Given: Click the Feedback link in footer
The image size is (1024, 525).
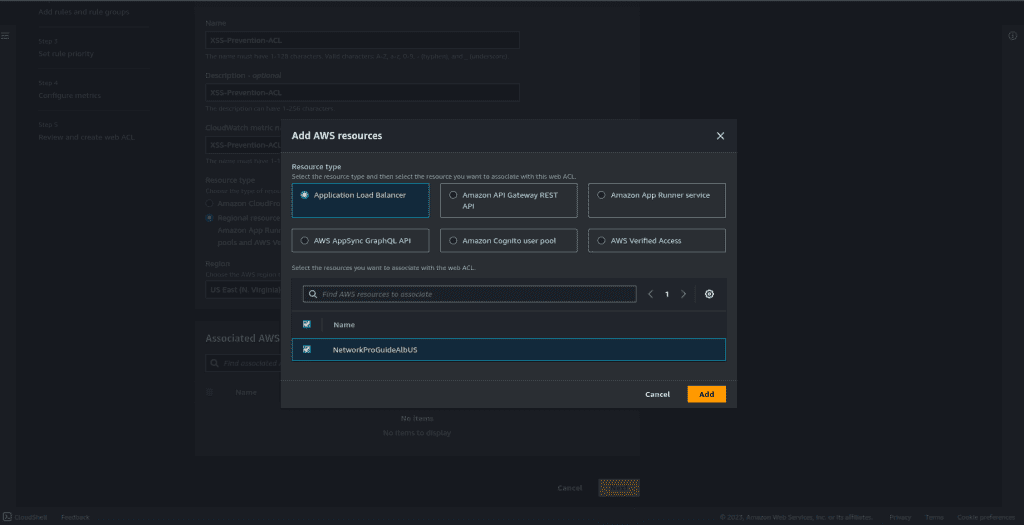Looking at the screenshot, I should click(x=75, y=517).
